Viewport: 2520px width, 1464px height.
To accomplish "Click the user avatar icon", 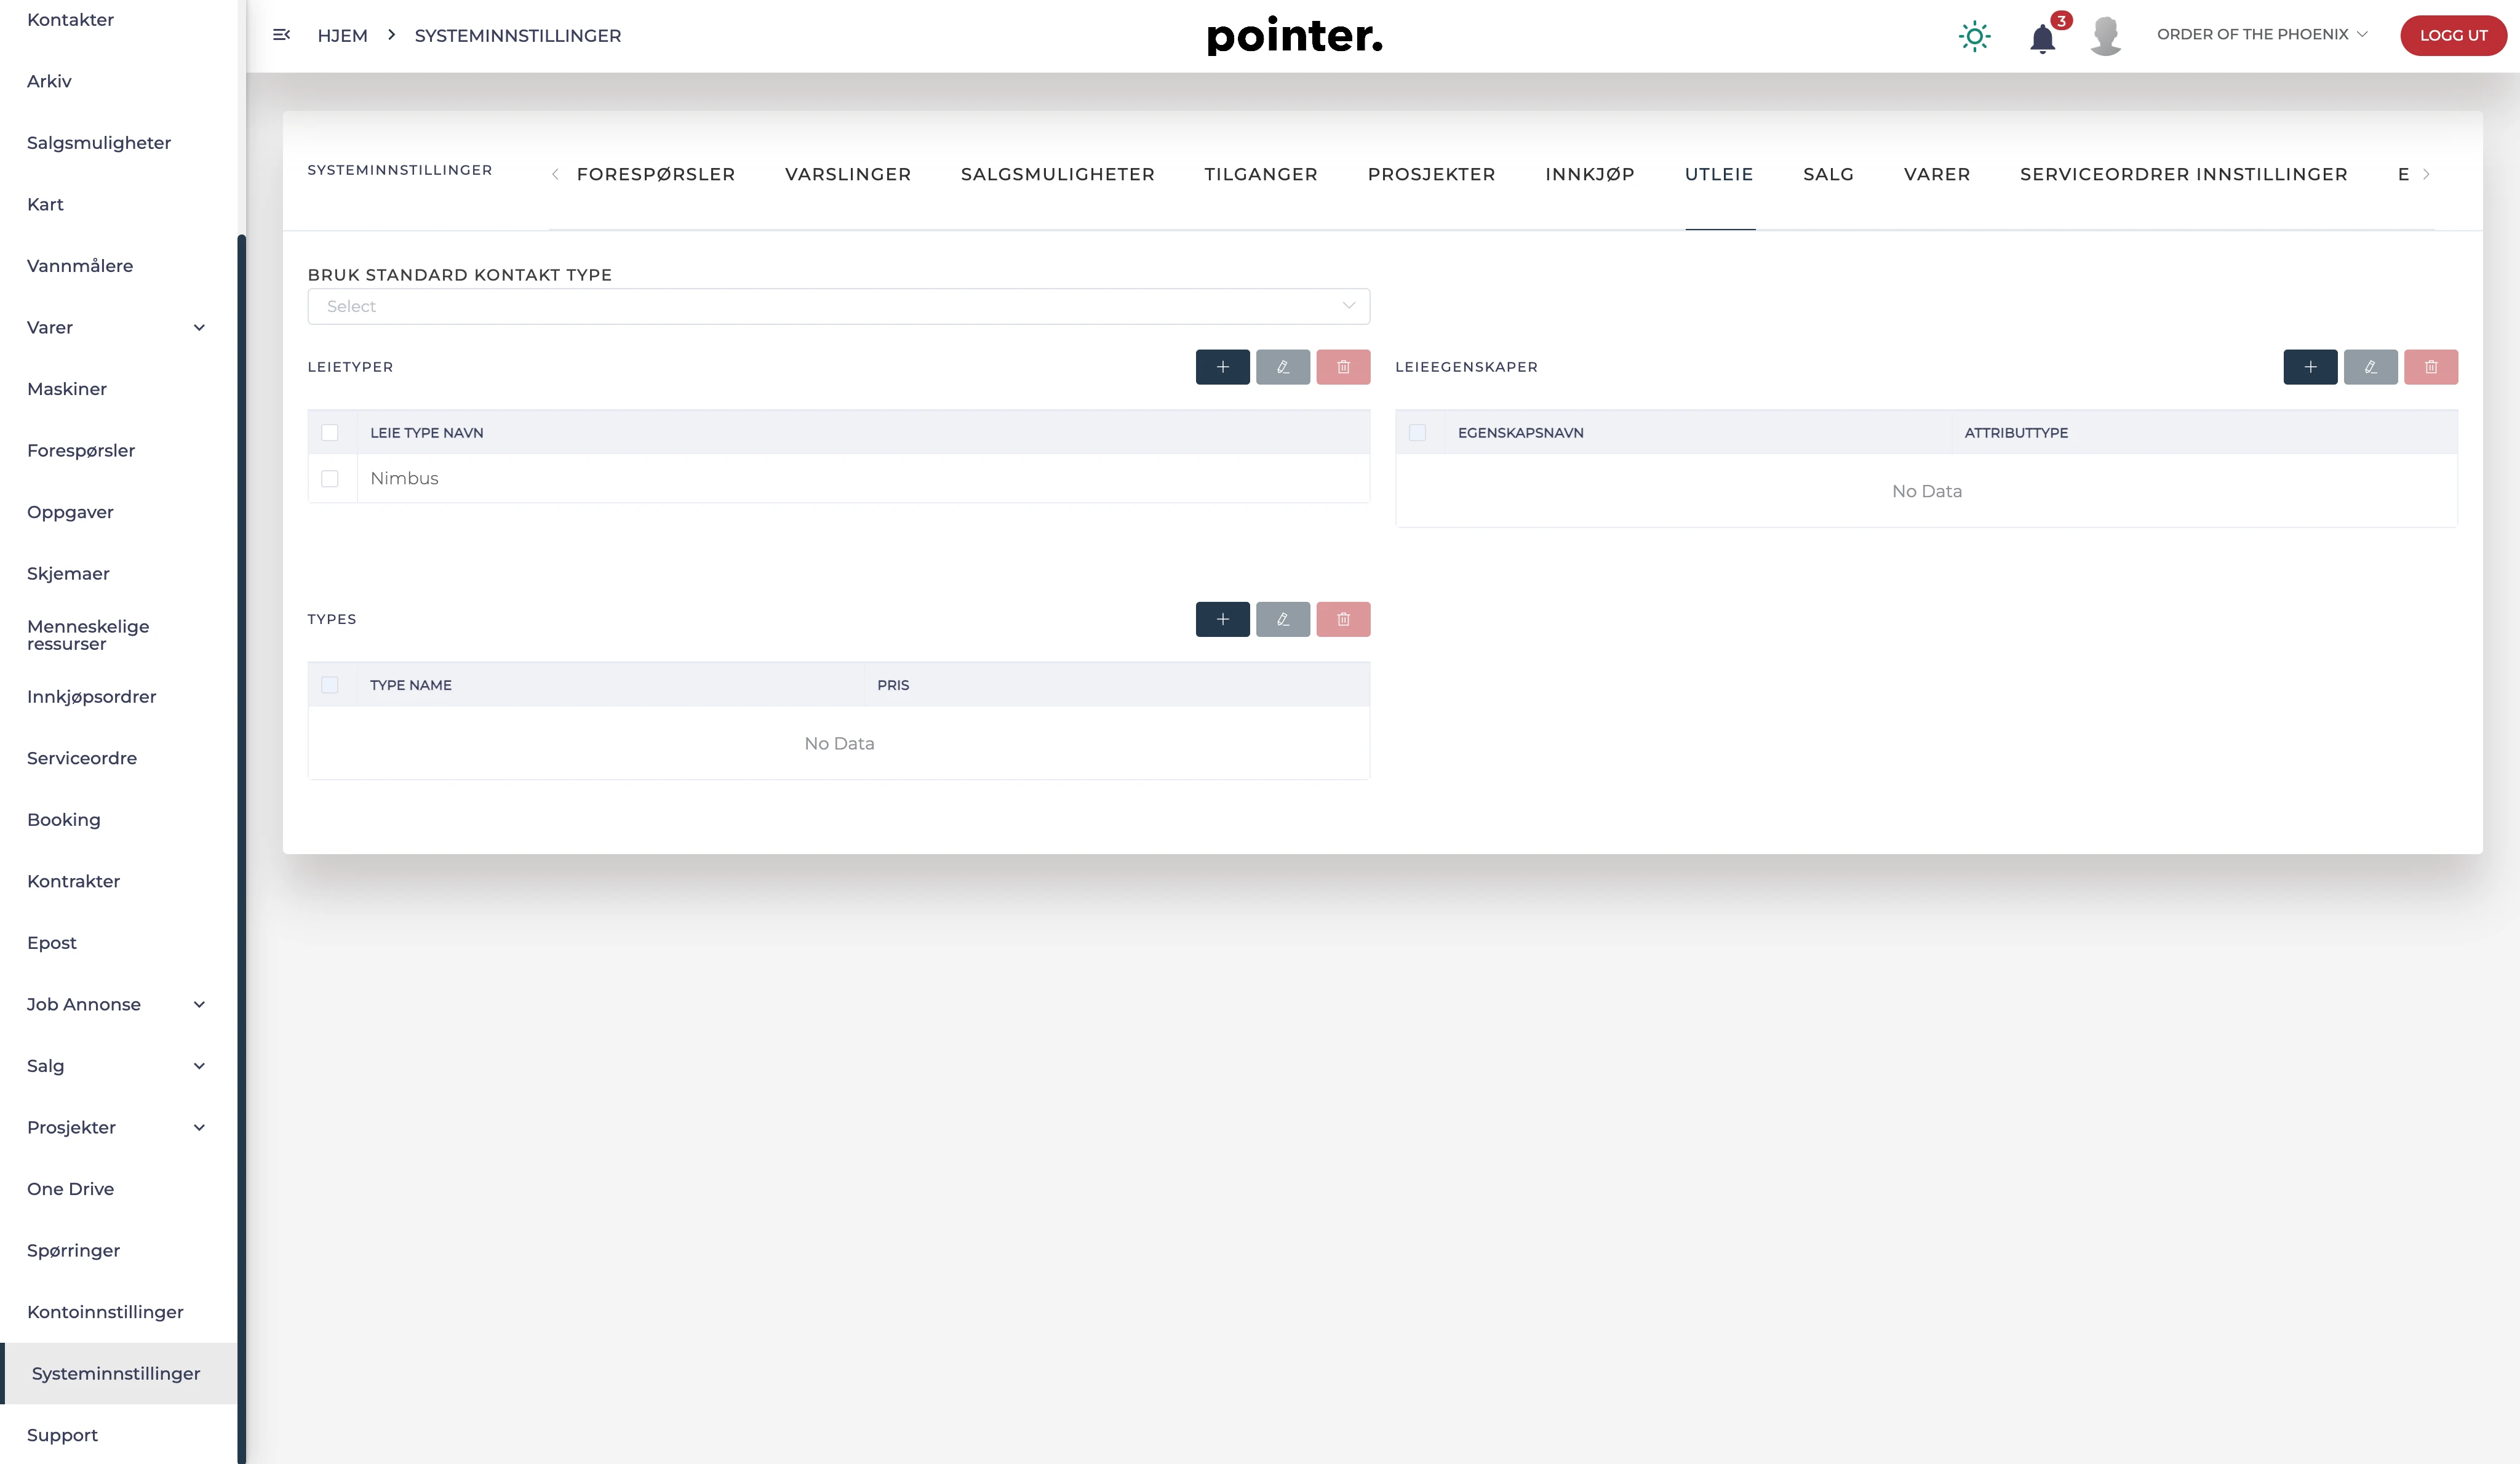I will 2105,36.
